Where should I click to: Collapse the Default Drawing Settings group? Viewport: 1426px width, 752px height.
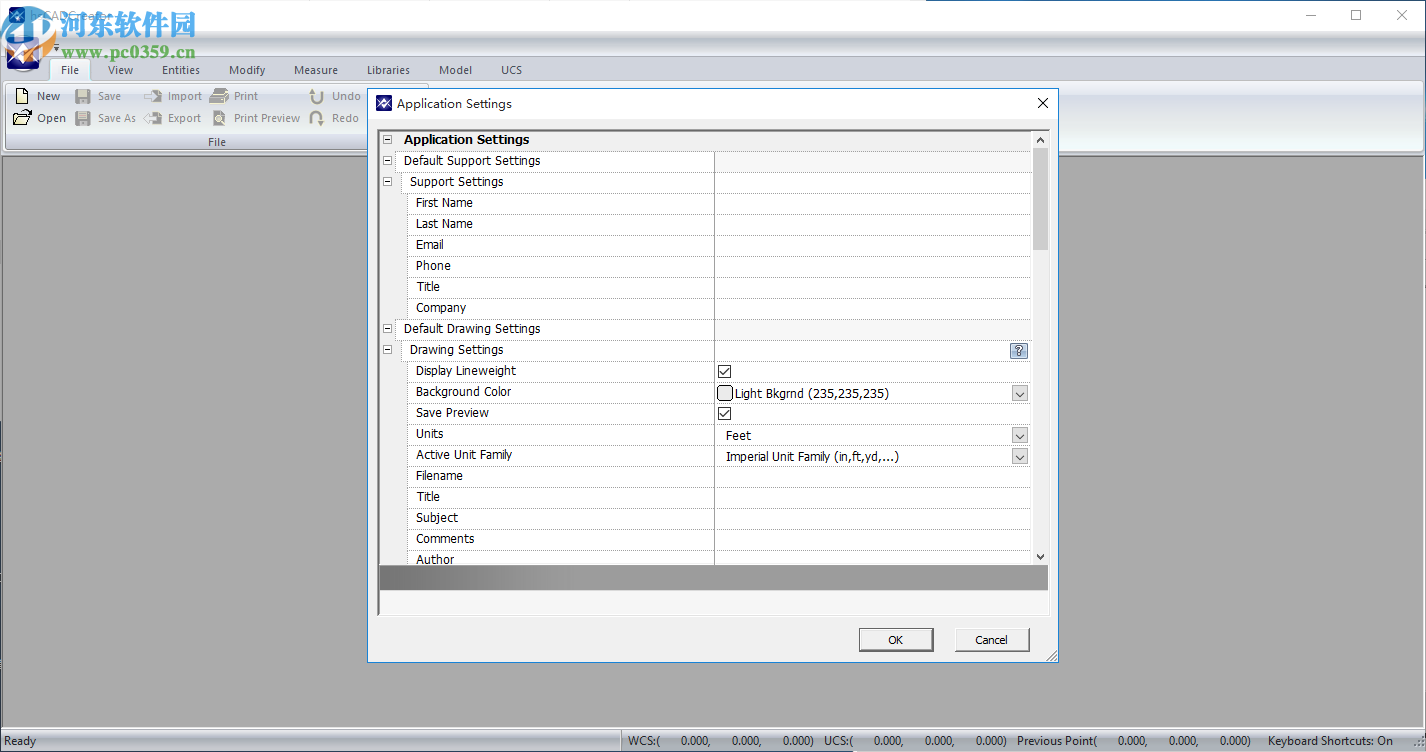[387, 329]
